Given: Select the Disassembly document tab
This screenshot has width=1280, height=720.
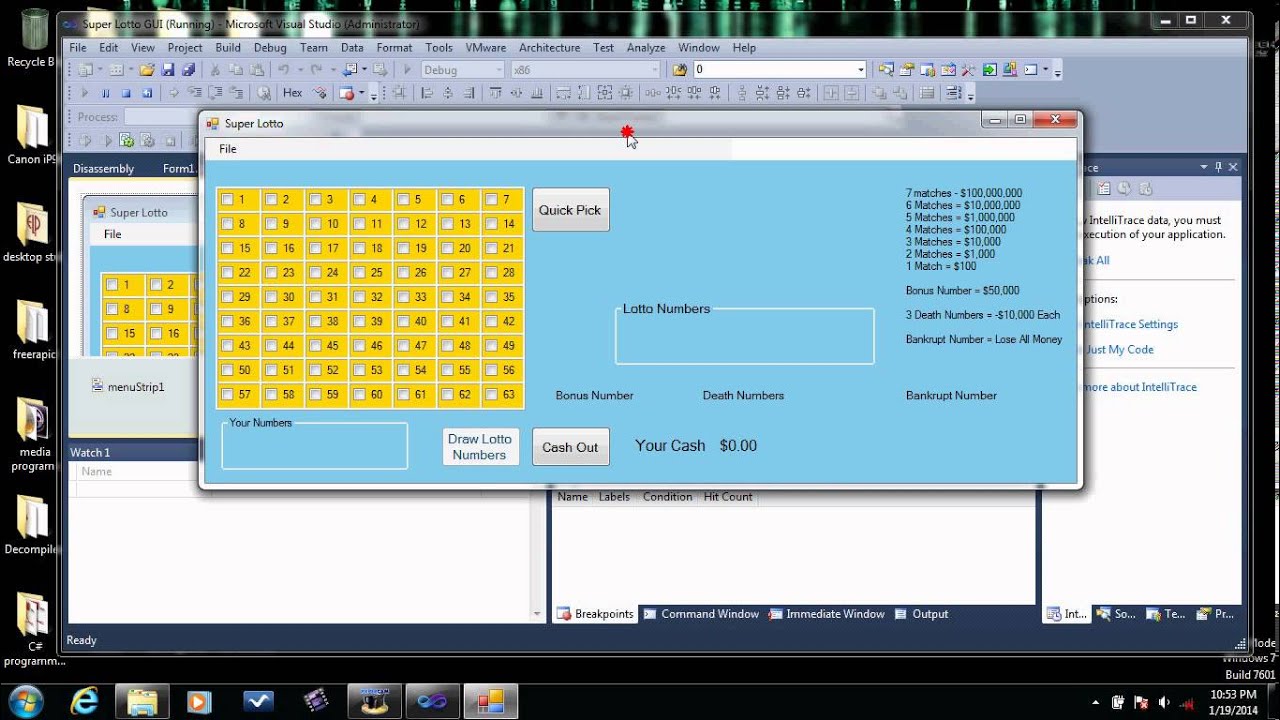Looking at the screenshot, I should pyautogui.click(x=103, y=169).
